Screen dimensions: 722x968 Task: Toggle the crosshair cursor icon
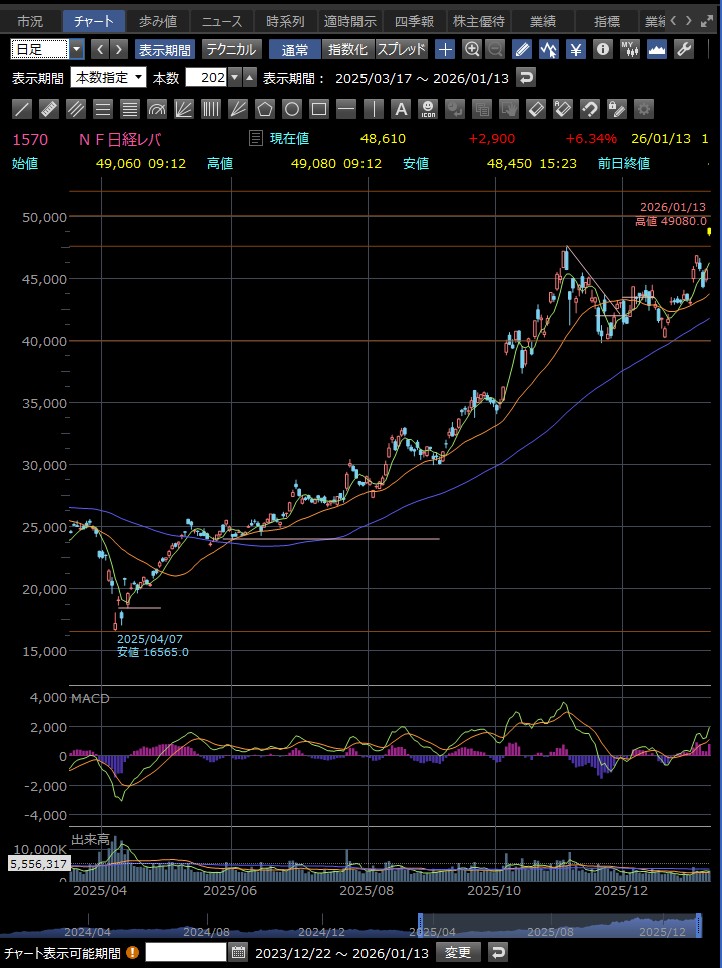(445, 49)
